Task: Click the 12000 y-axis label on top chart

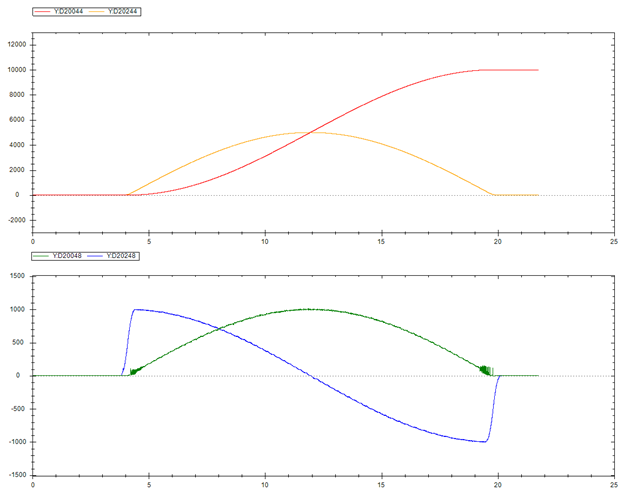Action: pos(16,45)
